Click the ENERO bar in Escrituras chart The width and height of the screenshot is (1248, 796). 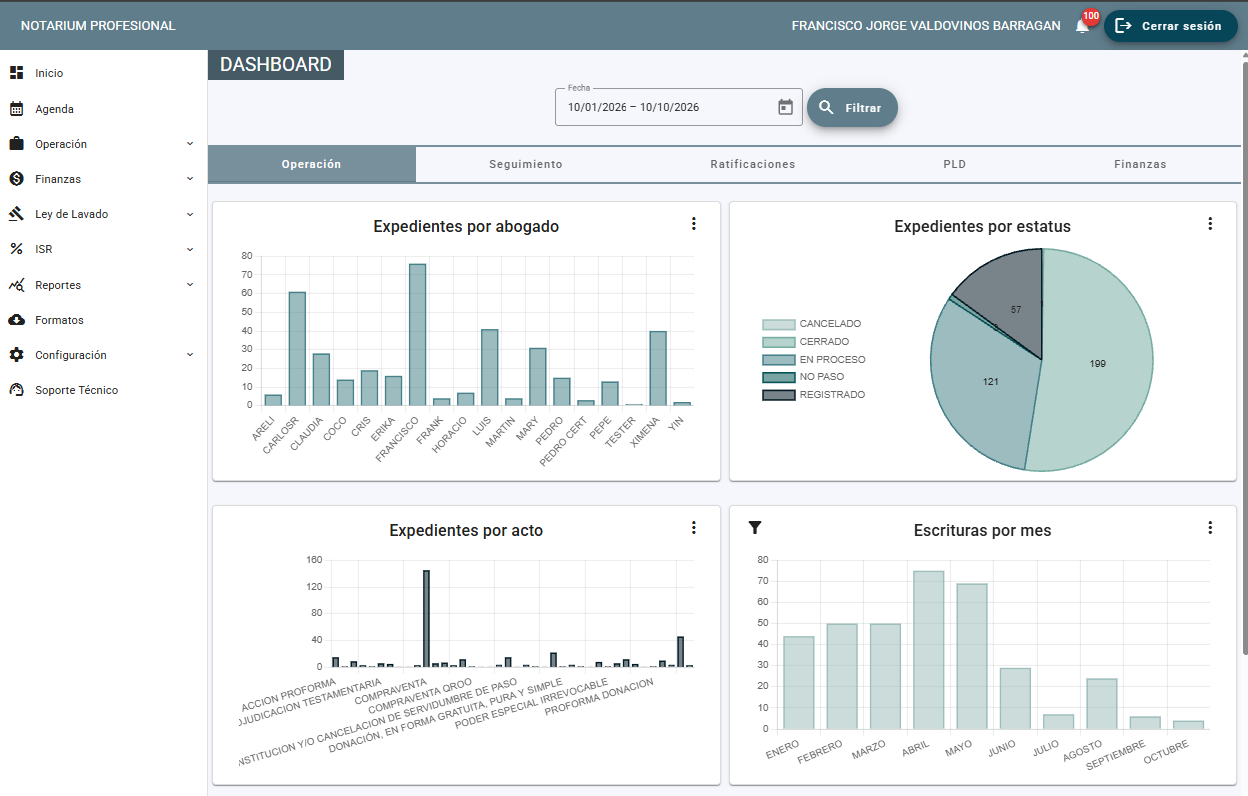coord(799,683)
